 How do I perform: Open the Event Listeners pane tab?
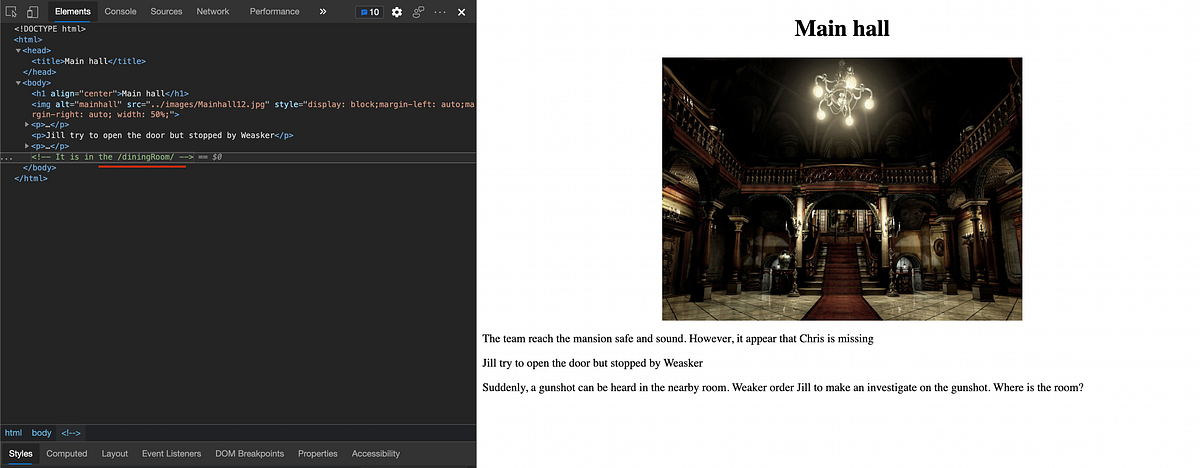(x=171, y=454)
